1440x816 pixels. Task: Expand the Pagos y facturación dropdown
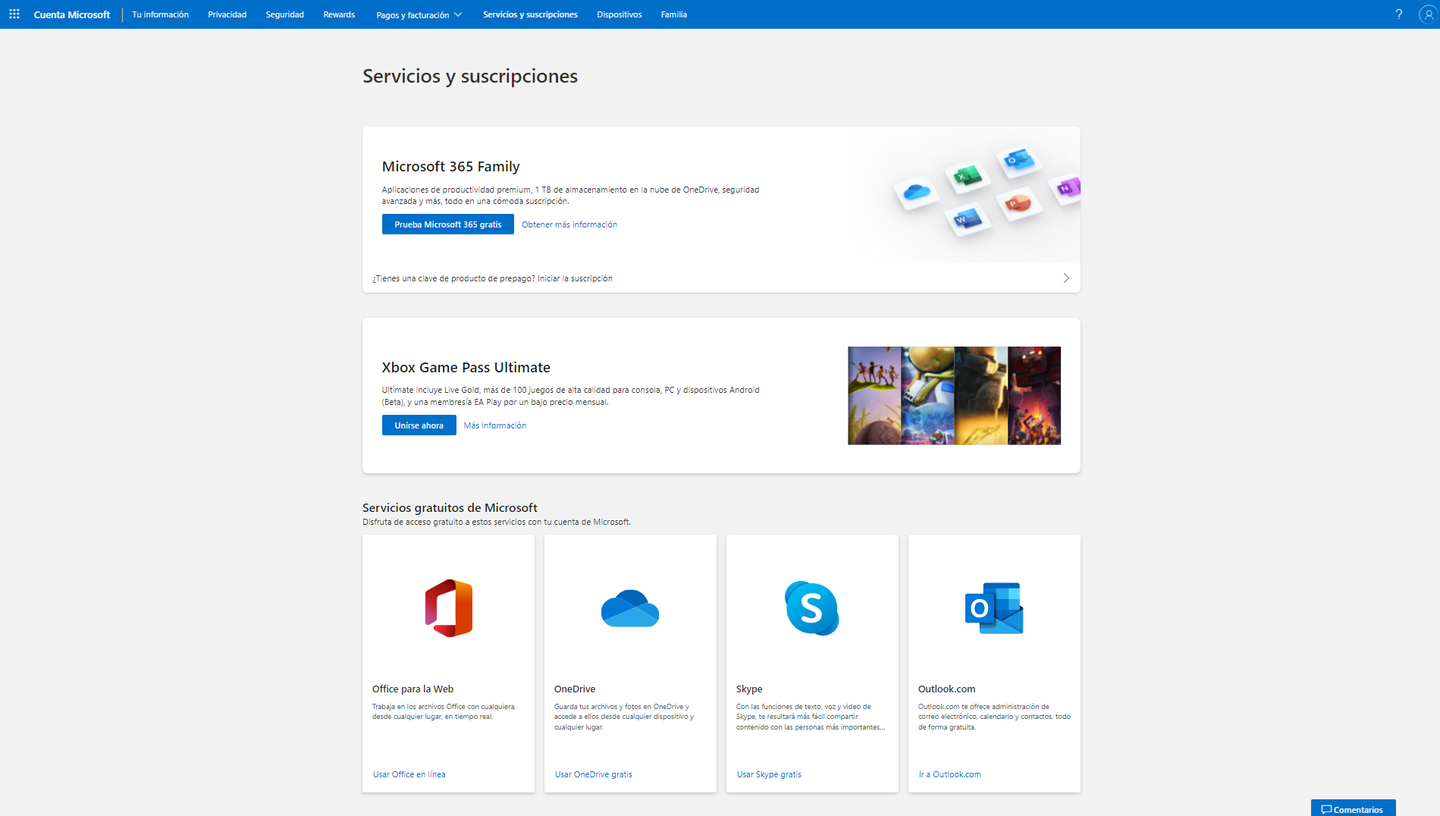(x=419, y=15)
